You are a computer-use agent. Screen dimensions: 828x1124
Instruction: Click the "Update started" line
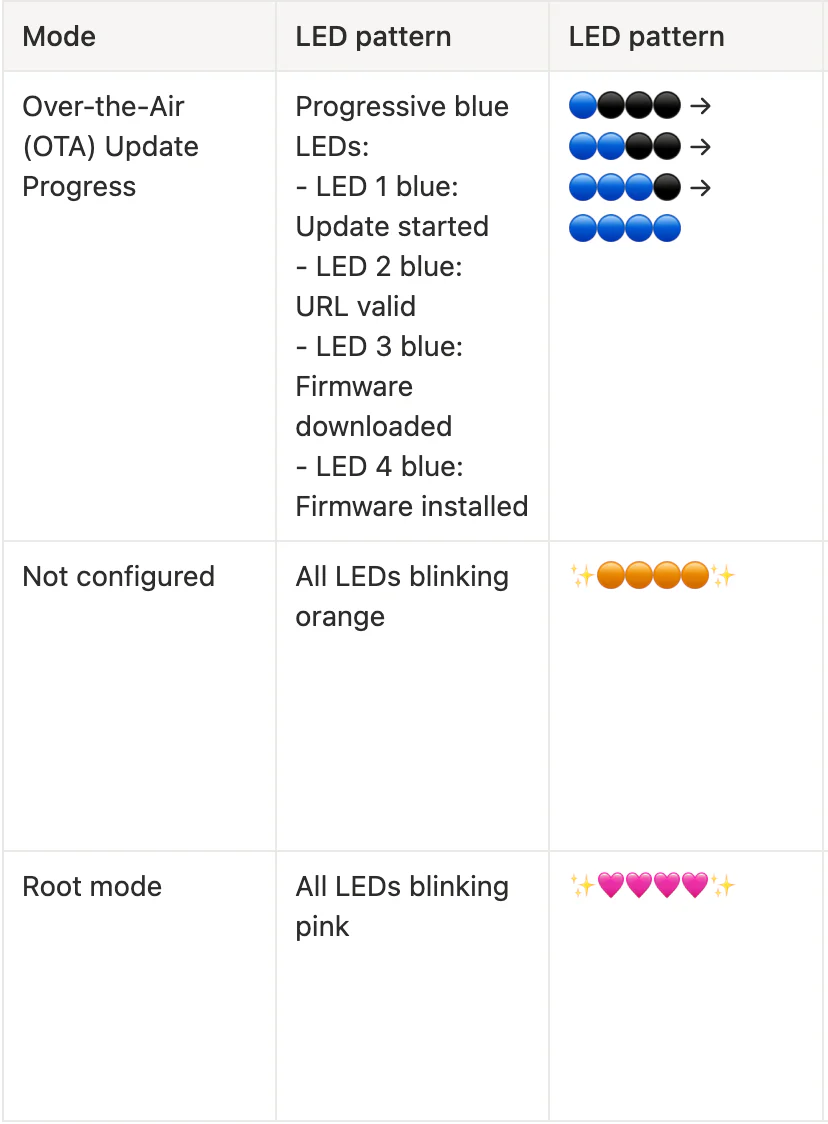392,227
